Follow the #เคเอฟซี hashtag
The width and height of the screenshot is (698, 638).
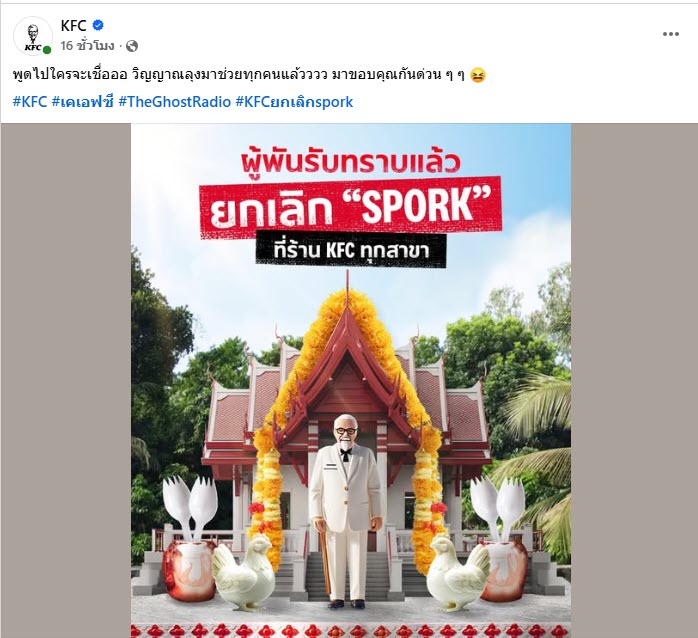coord(83,102)
